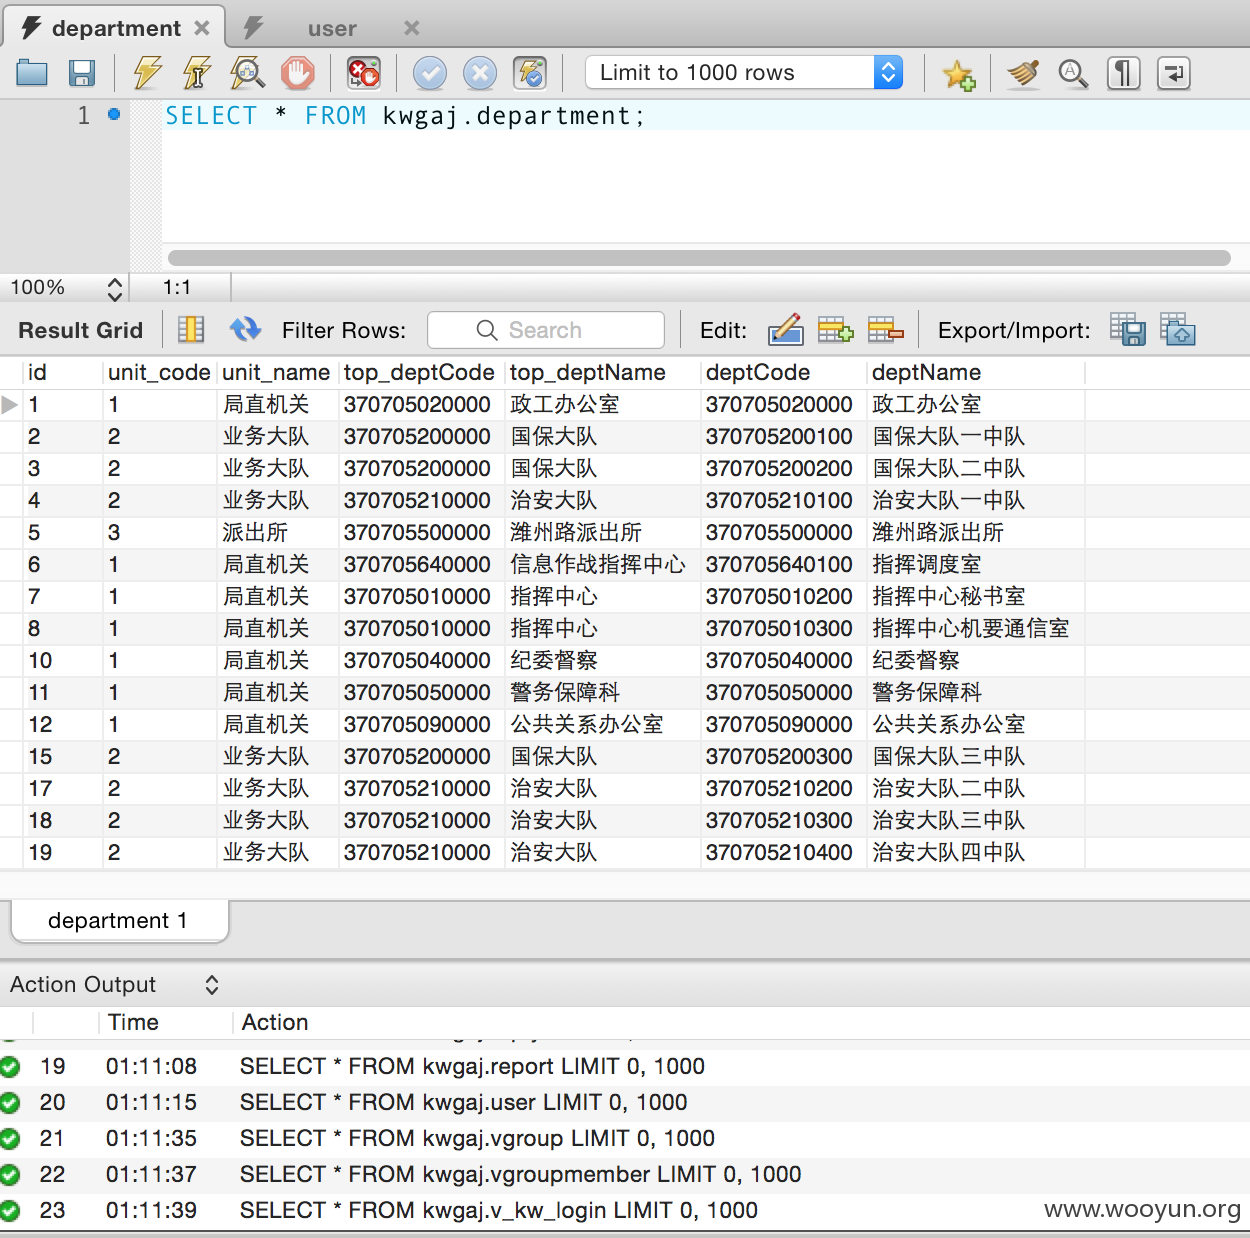
Task: Sort by unit_name column header
Action: coord(277,373)
